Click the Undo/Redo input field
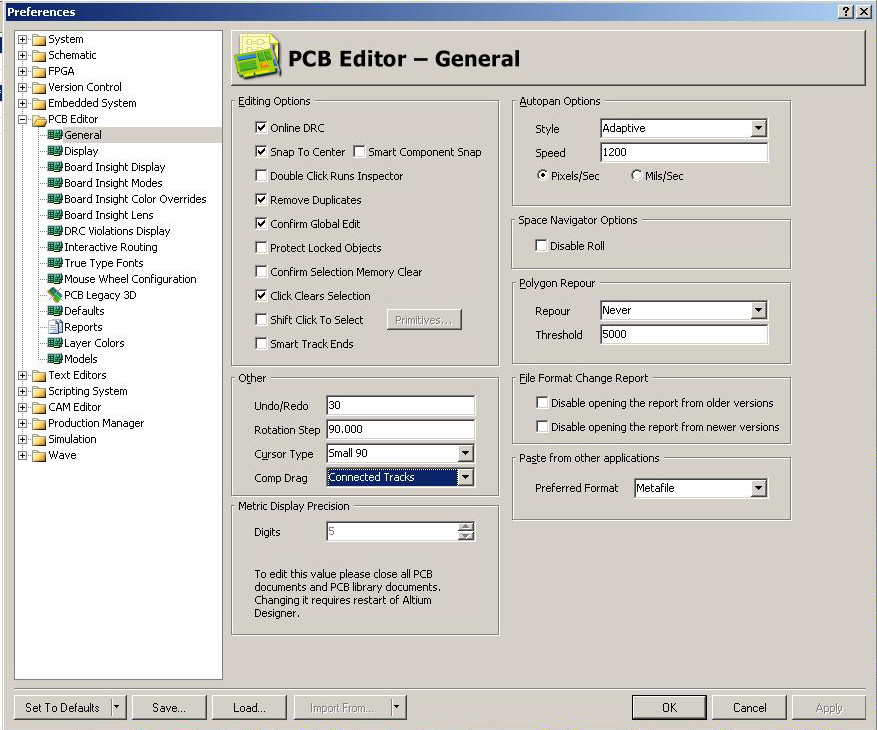The image size is (877, 730). coord(400,405)
